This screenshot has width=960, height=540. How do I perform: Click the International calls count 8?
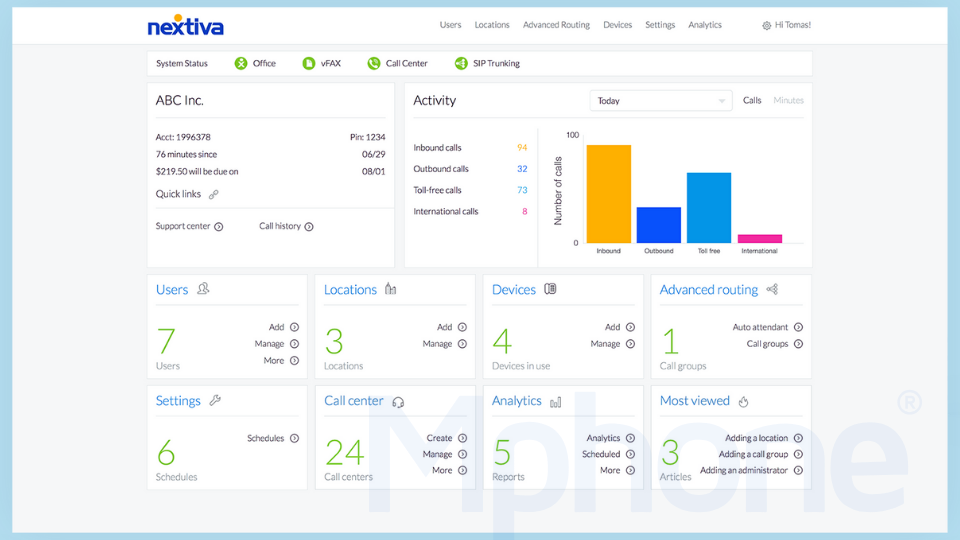click(x=525, y=211)
